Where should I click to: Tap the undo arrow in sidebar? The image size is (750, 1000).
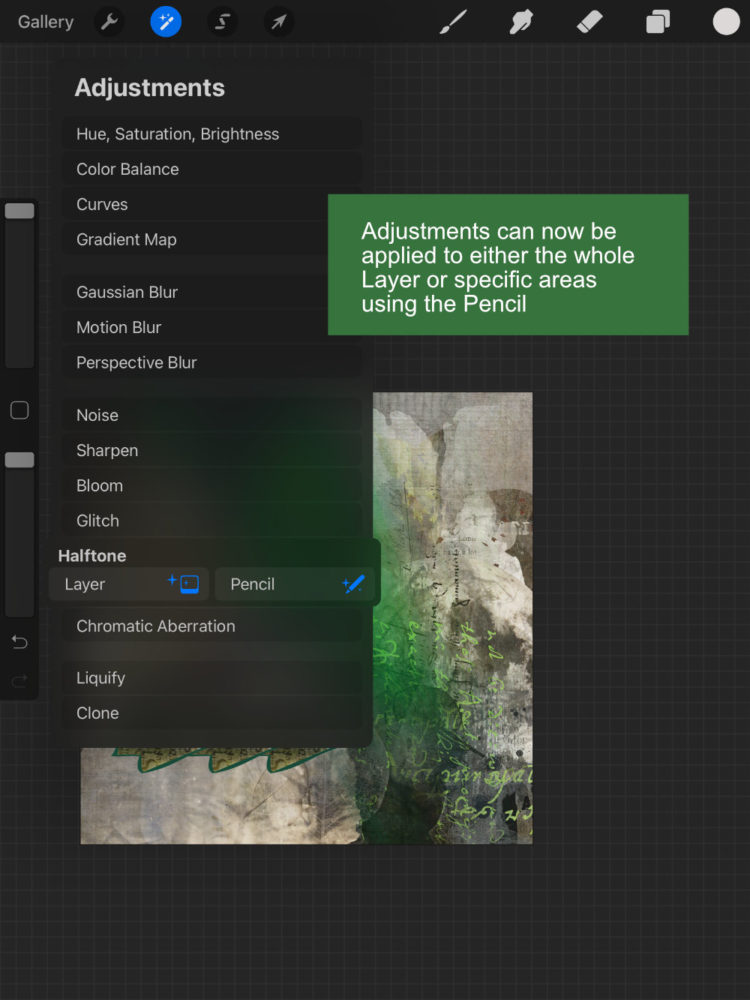19,642
